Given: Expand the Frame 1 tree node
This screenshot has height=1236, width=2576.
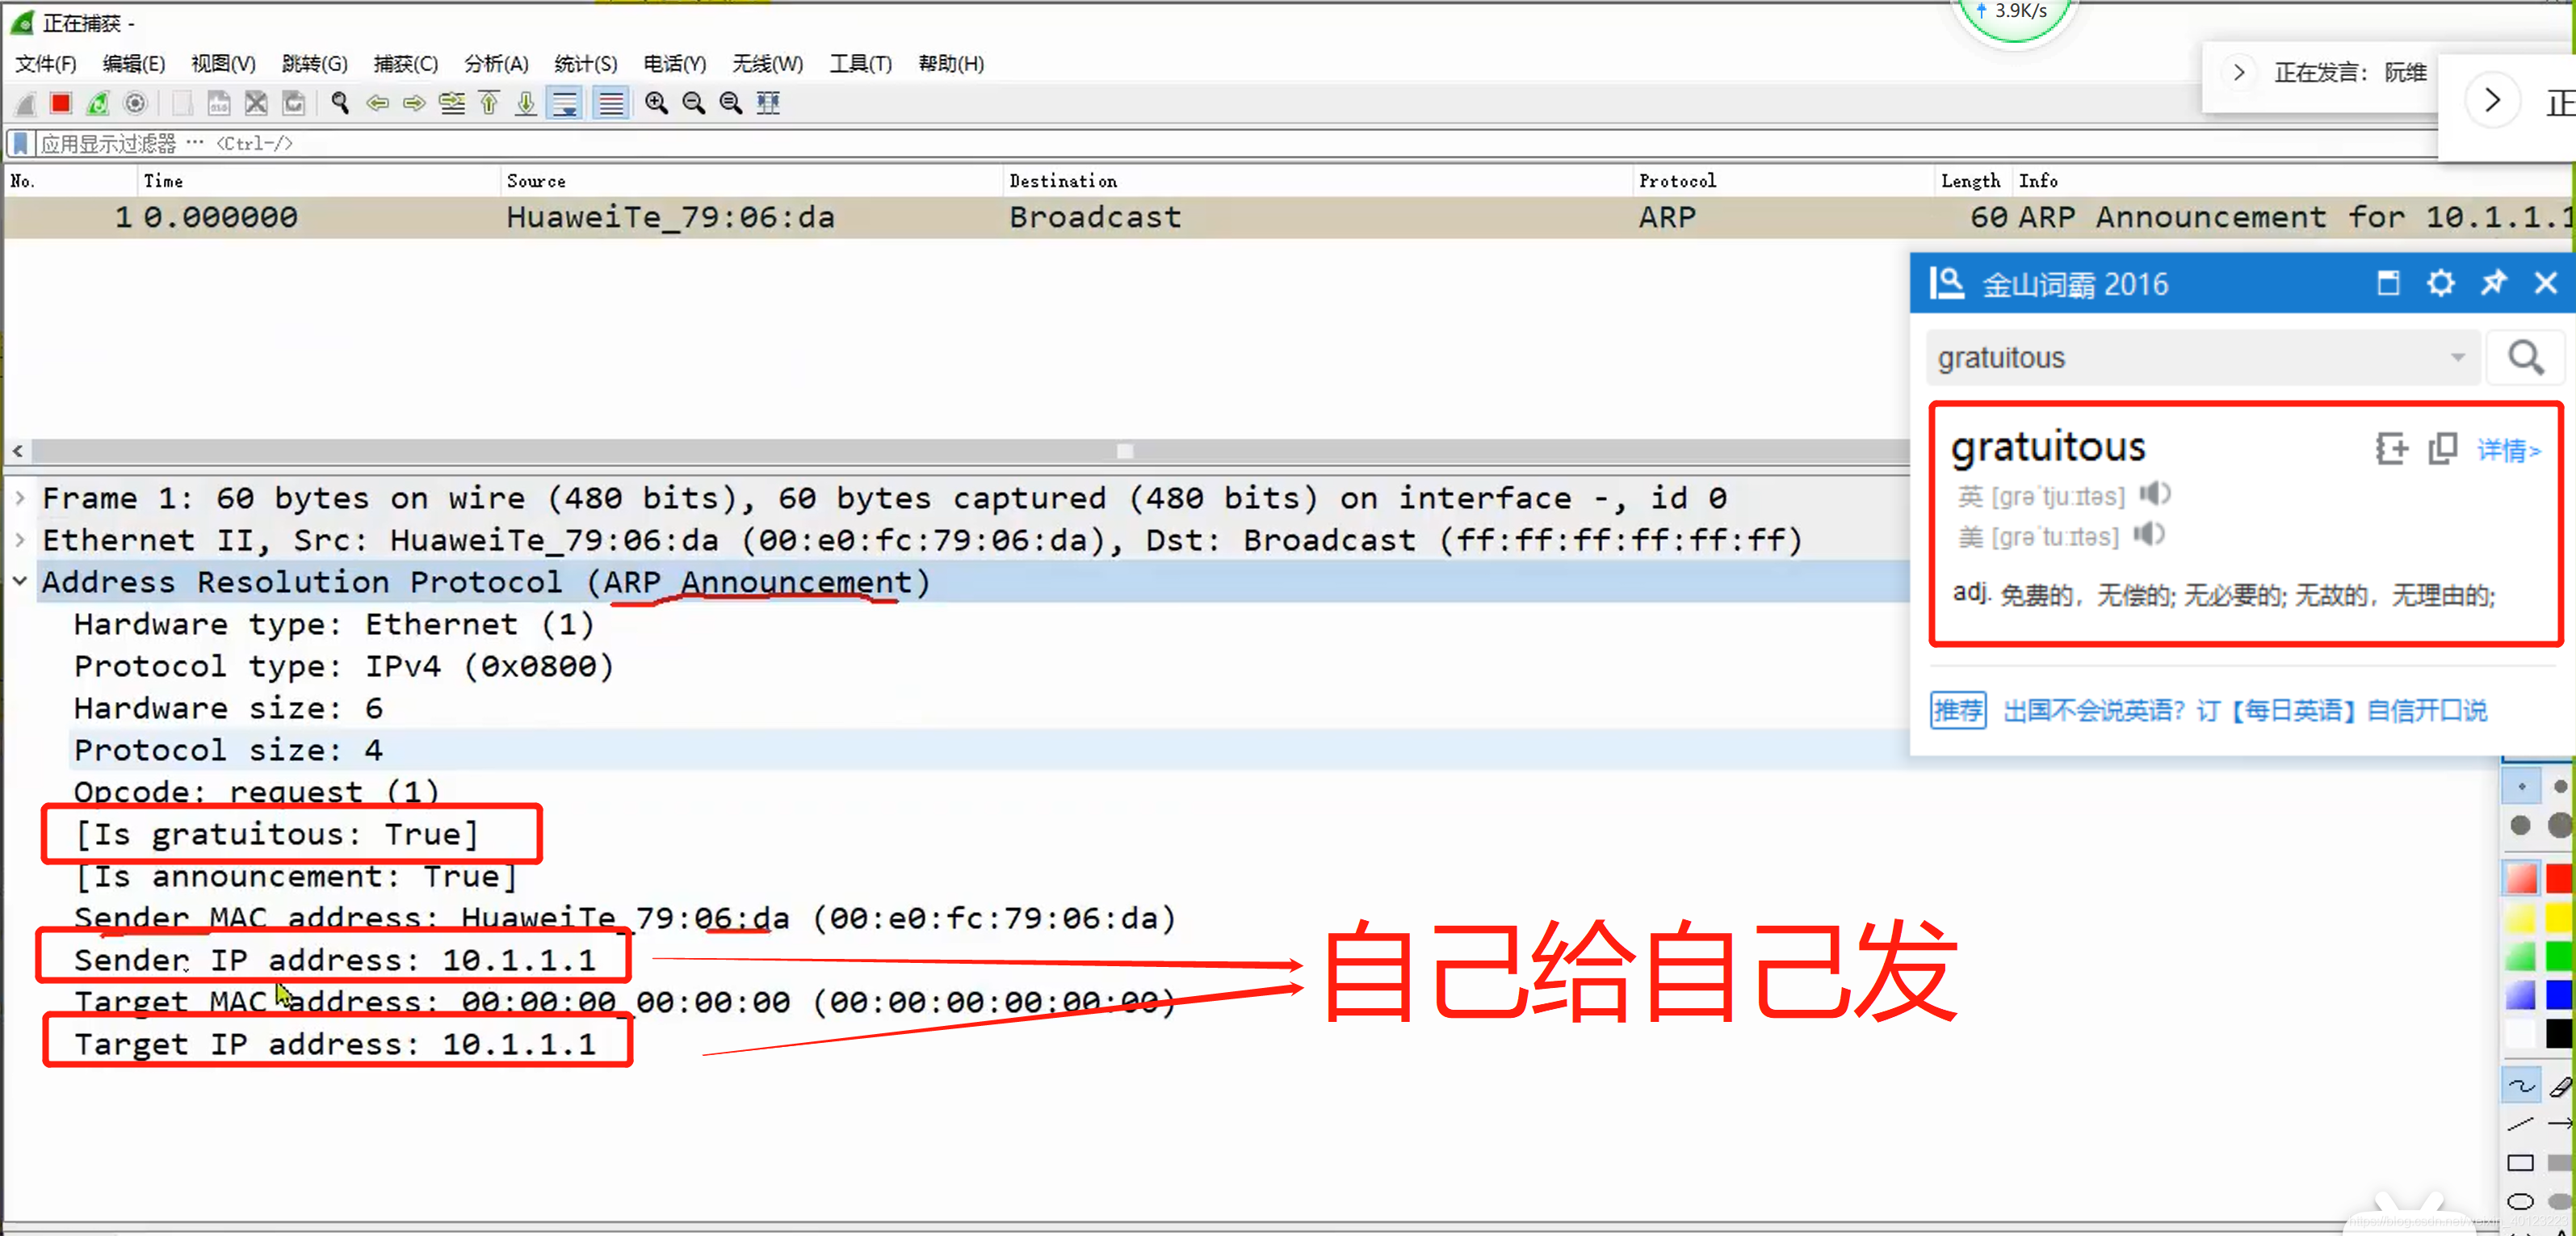Looking at the screenshot, I should point(20,498).
